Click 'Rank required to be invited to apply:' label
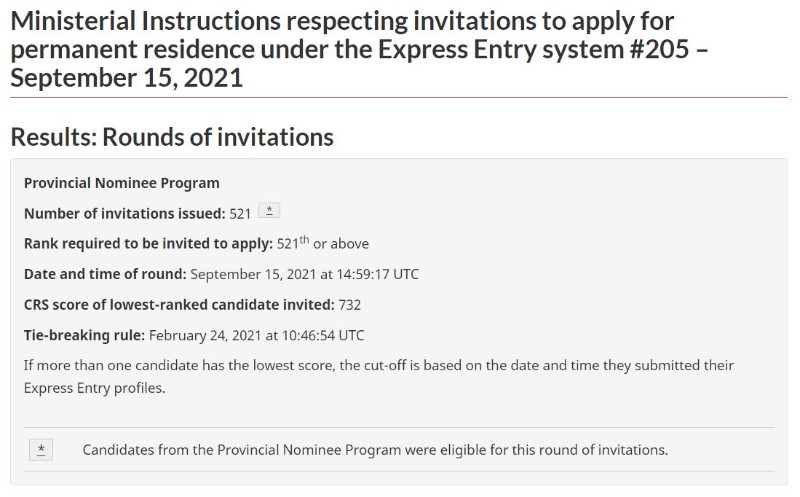 click(x=148, y=244)
